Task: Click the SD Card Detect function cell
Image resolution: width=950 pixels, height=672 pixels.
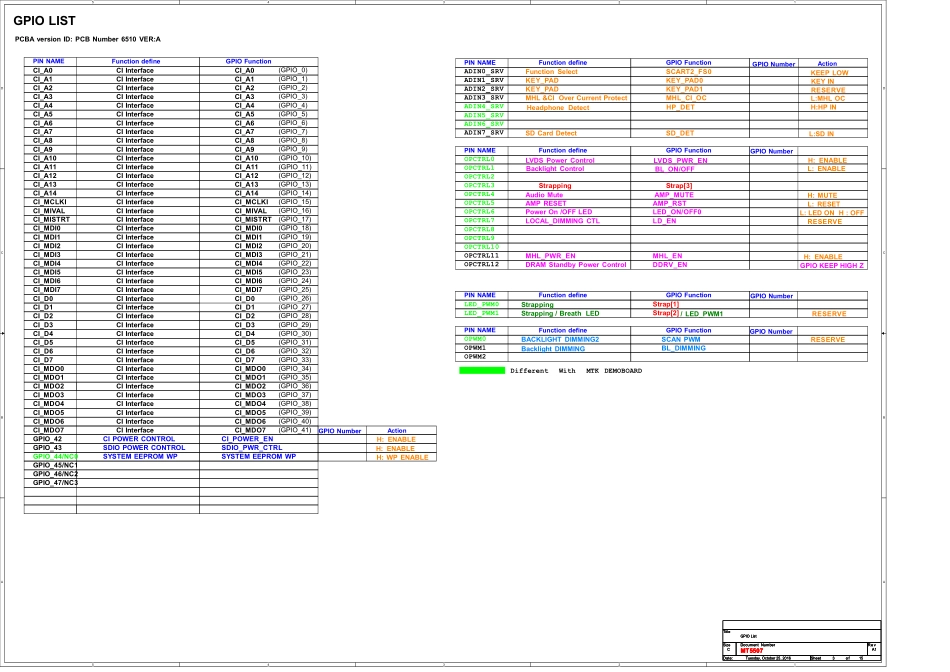Action: 550,133
